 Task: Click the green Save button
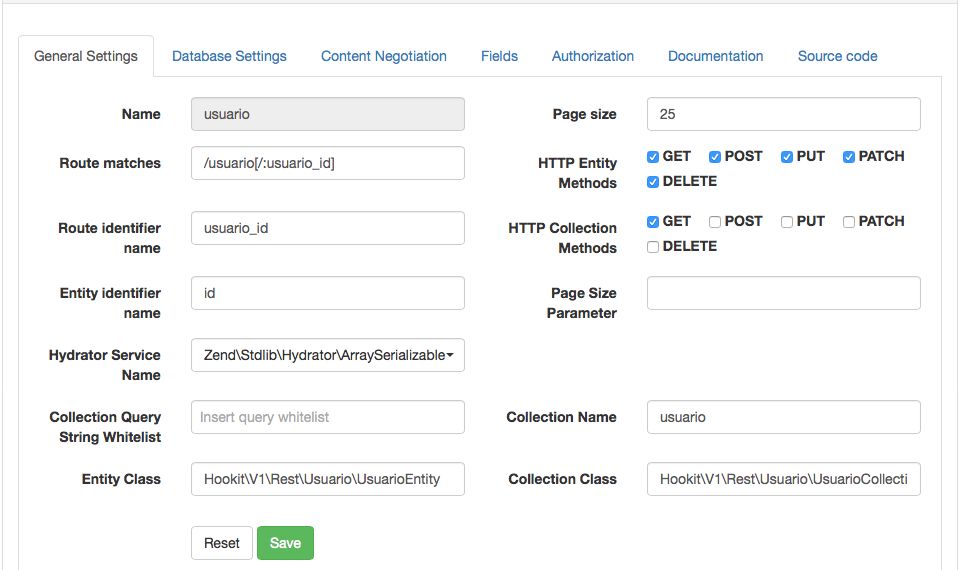pyautogui.click(x=285, y=543)
